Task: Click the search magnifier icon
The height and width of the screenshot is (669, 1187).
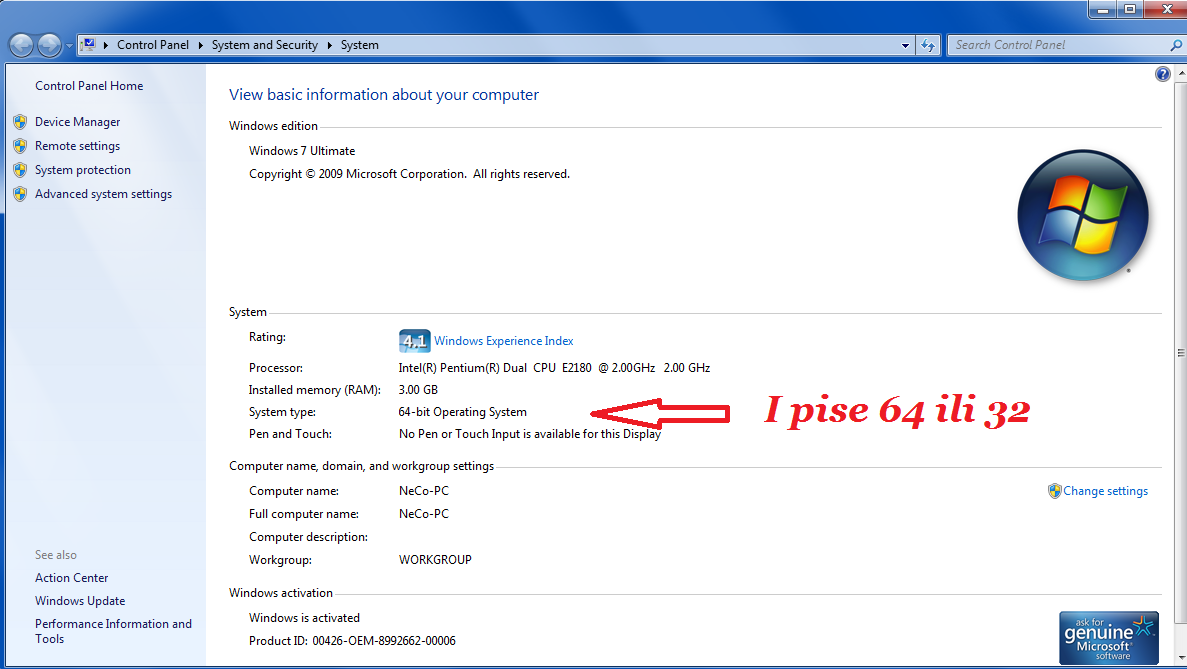Action: point(1176,45)
